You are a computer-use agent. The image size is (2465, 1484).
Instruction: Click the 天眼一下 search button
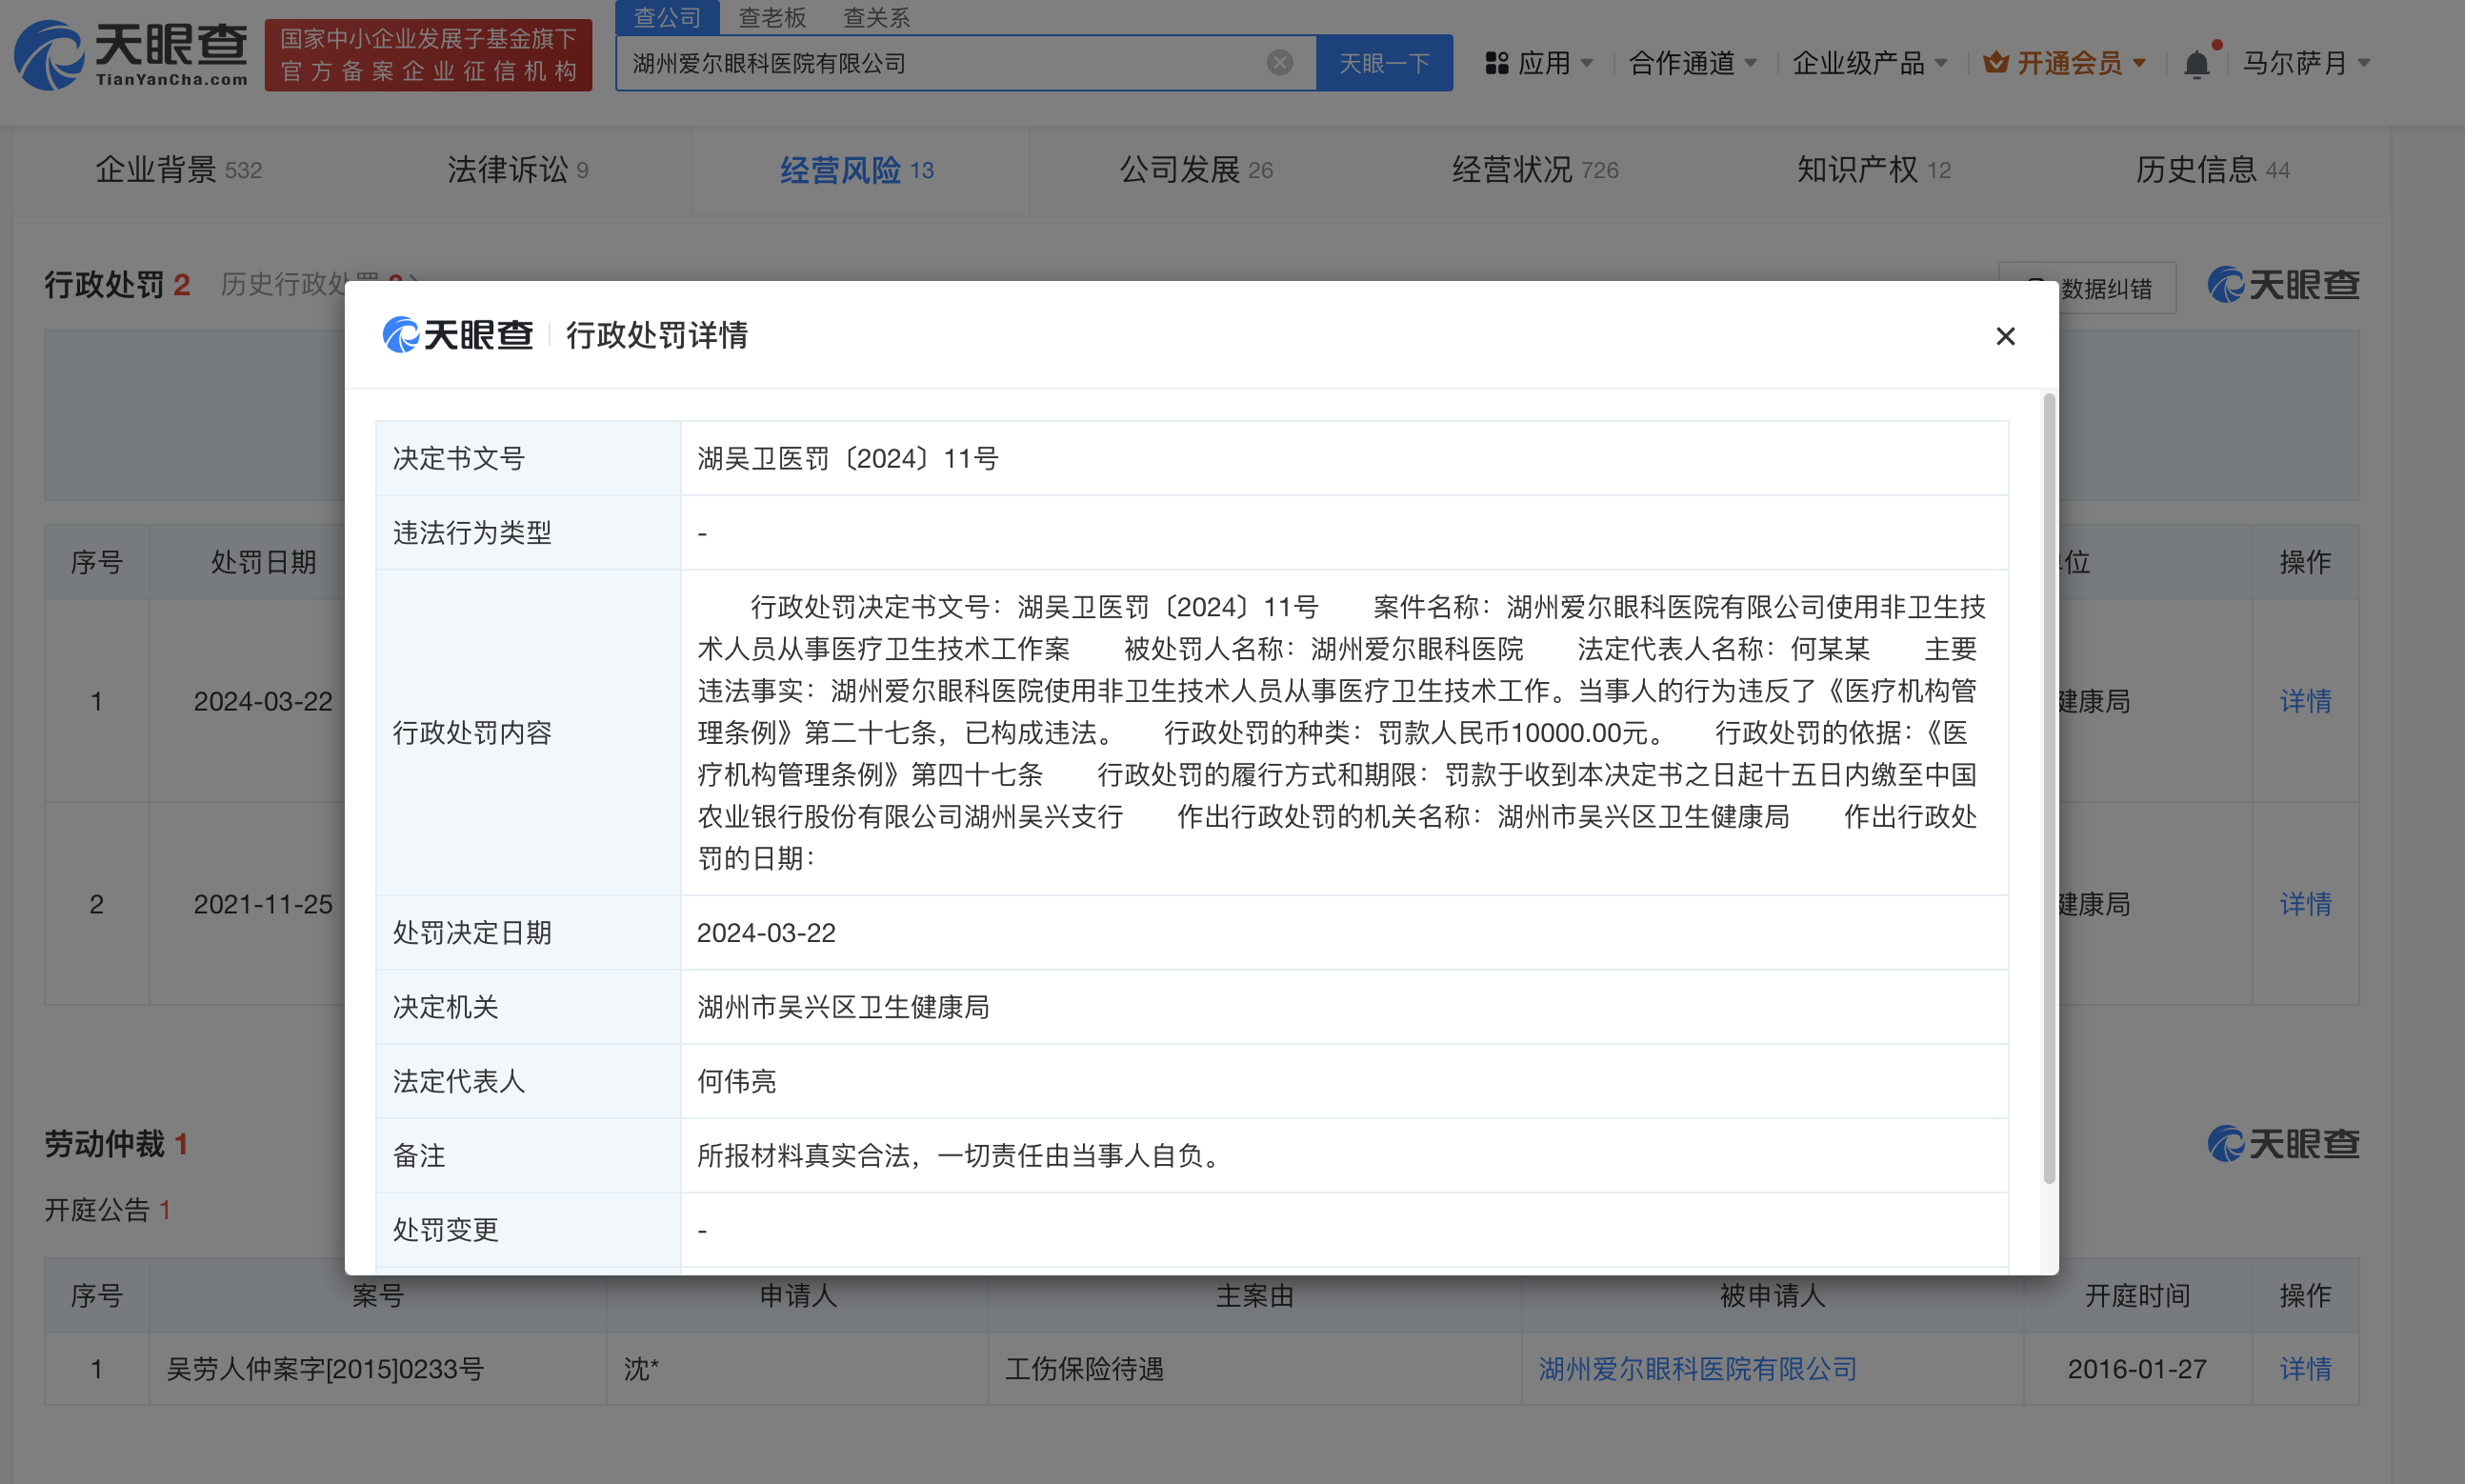tap(1383, 63)
